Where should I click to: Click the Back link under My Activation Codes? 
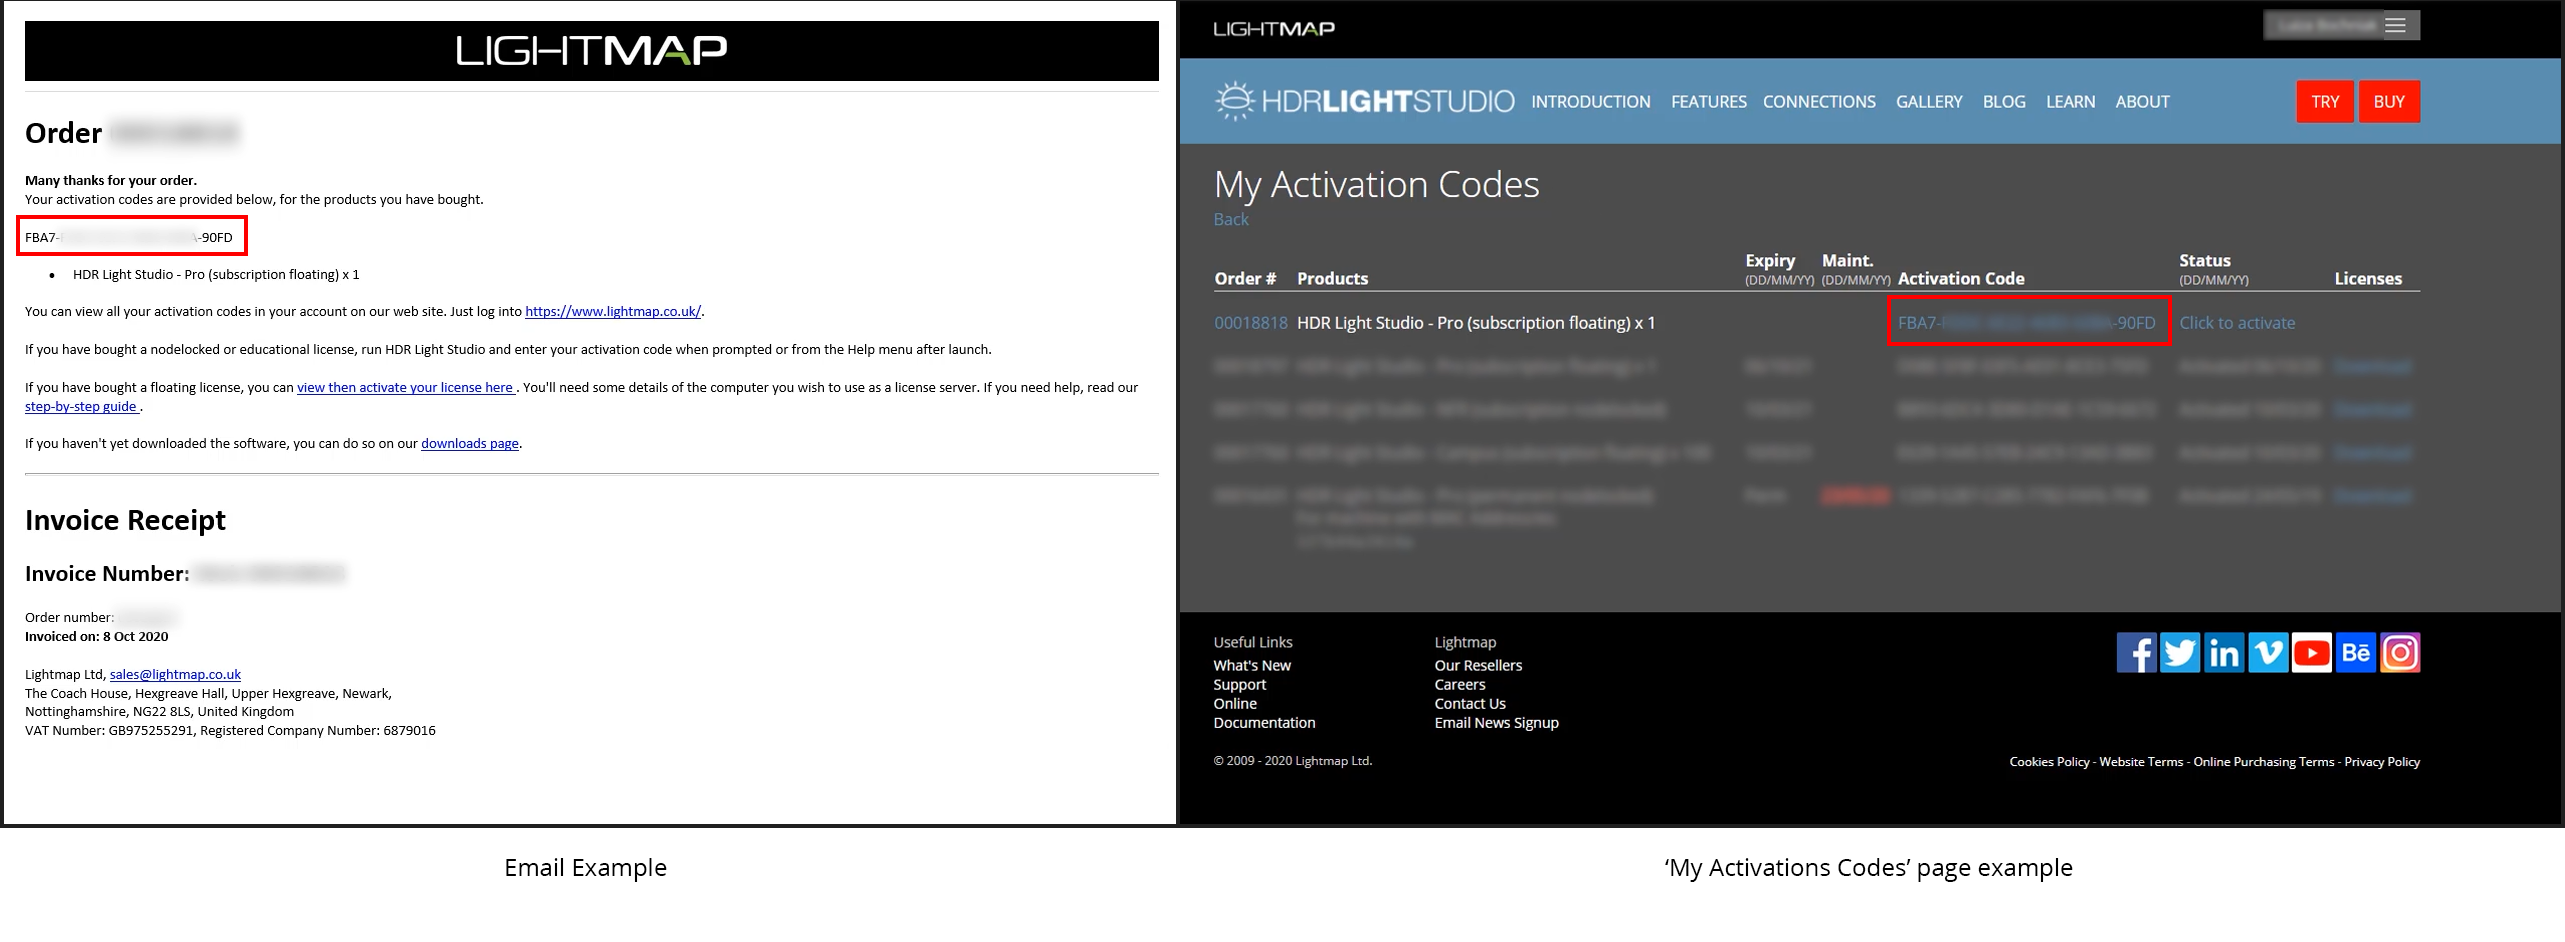1231,219
